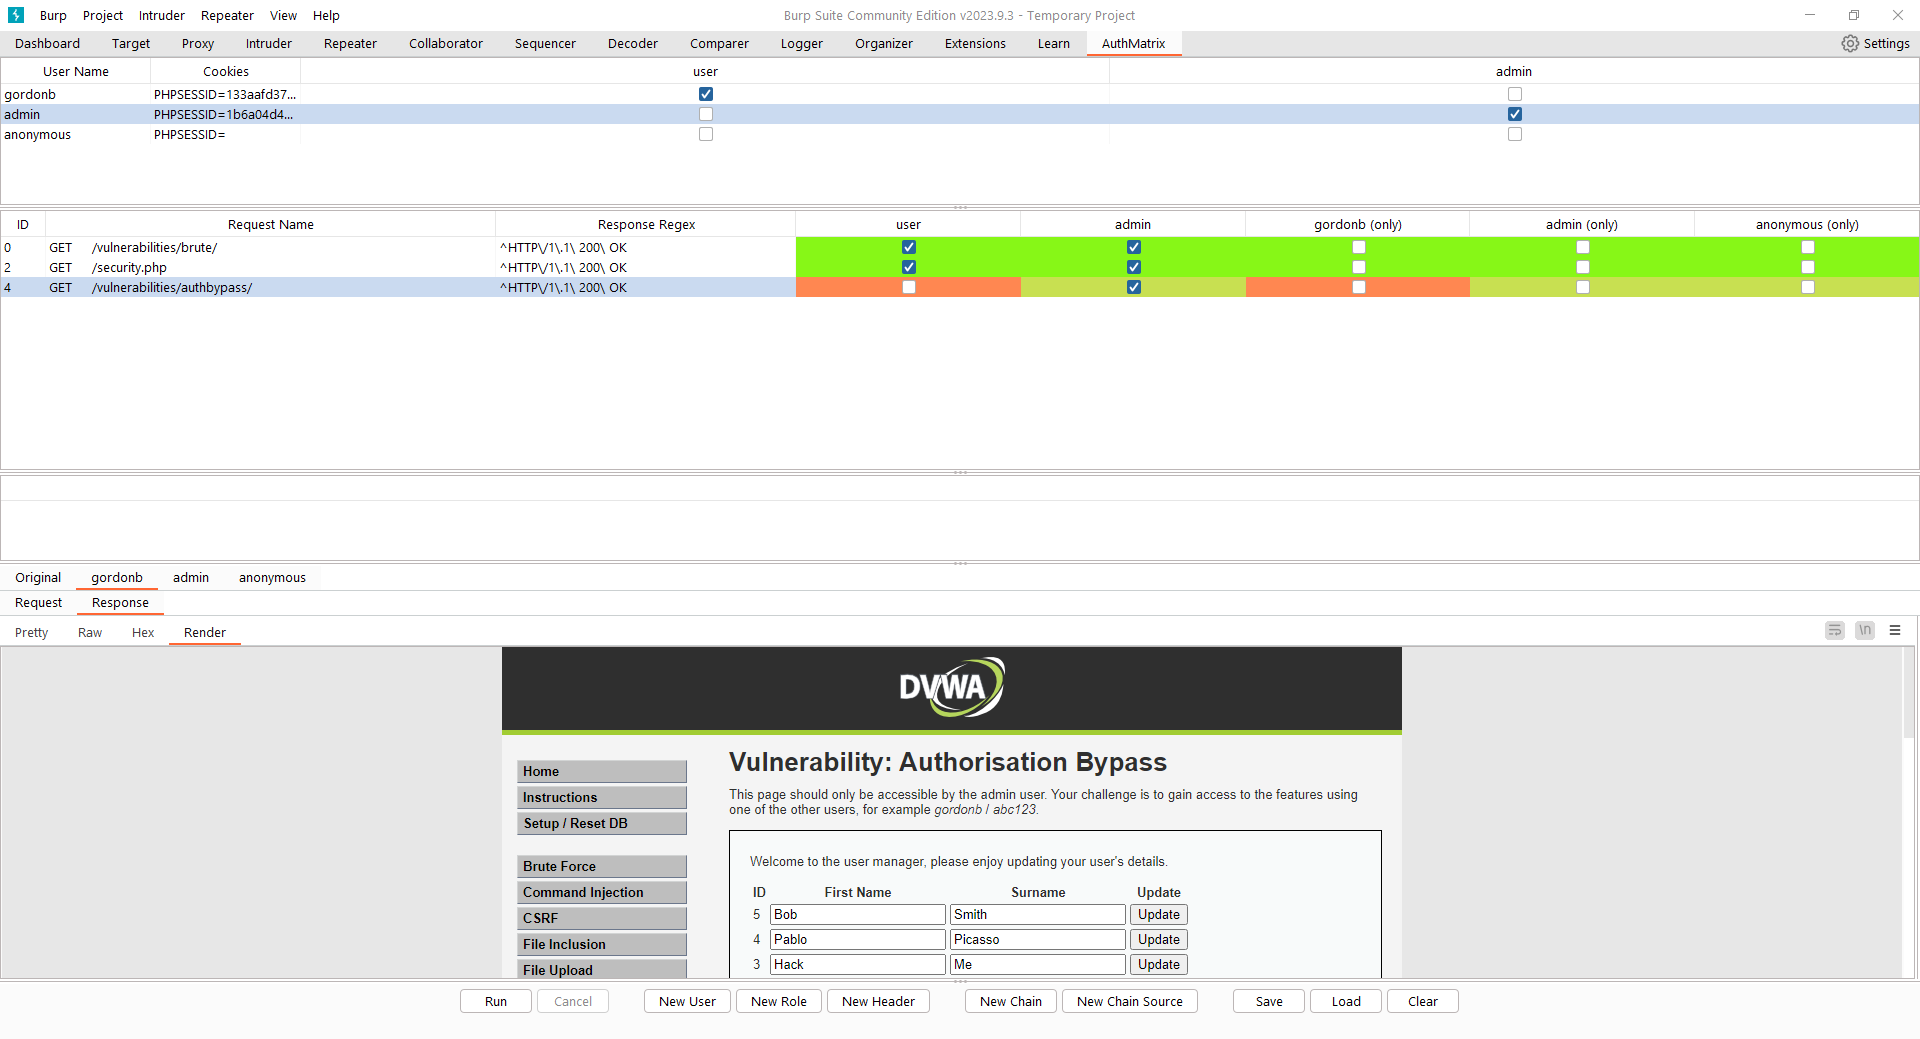Switch to the Sequencer tab

[x=545, y=43]
